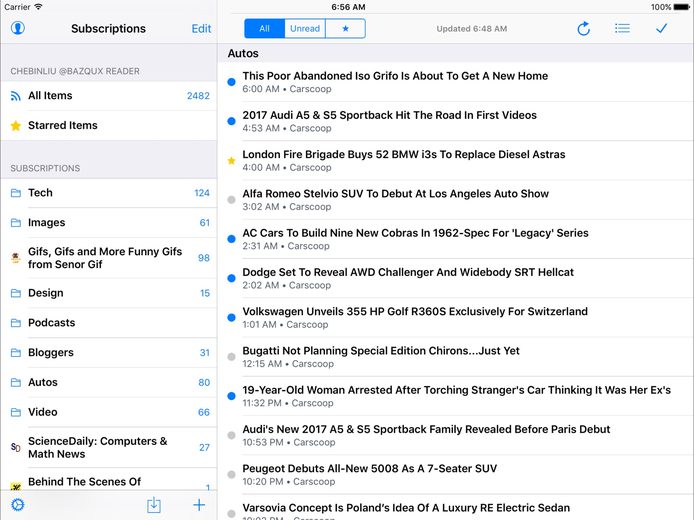The image size is (694, 520).
Task: Click the folder icon beside Podcasts
Action: tap(15, 323)
